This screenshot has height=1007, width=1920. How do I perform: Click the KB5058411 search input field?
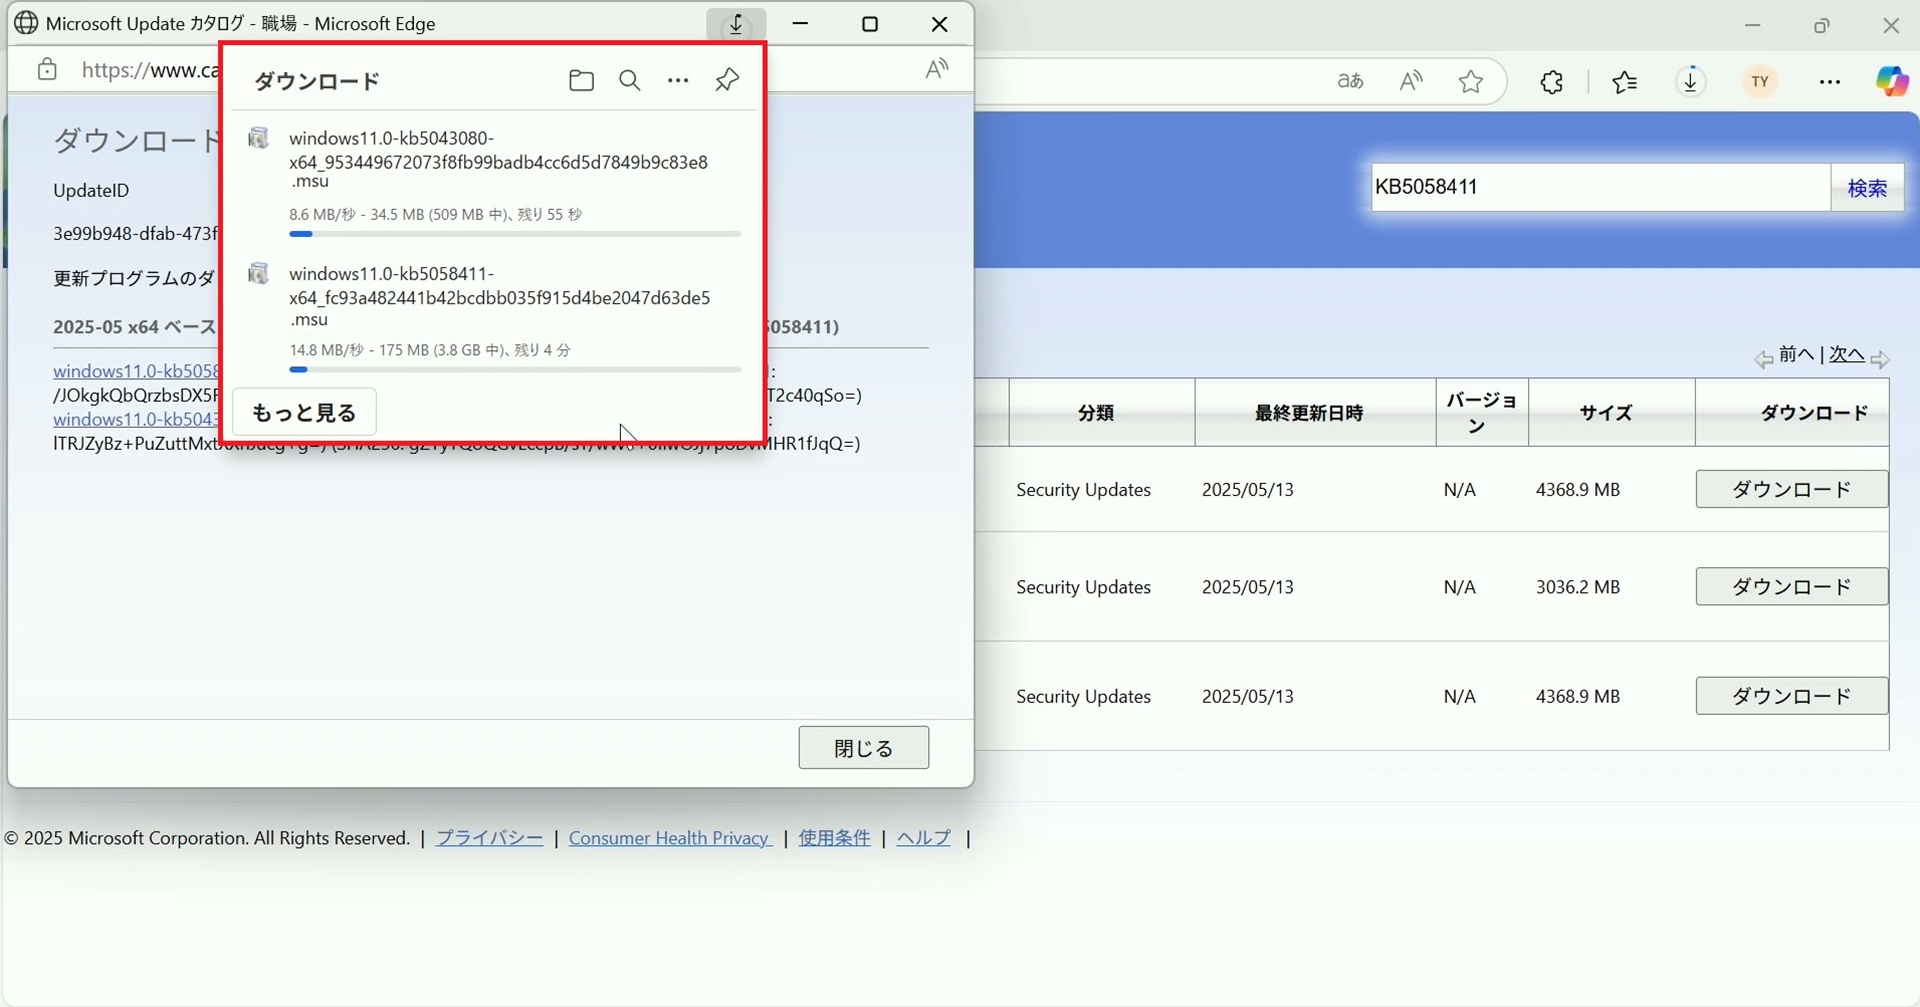[x=1598, y=188]
